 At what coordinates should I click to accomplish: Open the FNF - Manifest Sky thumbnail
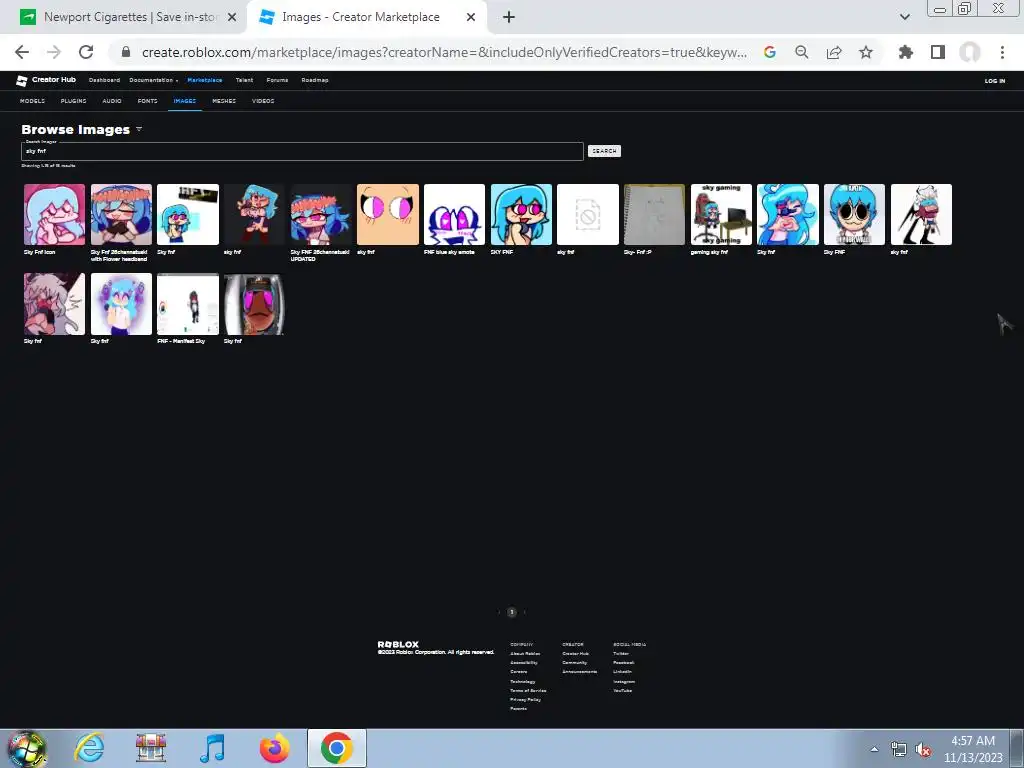tap(188, 304)
